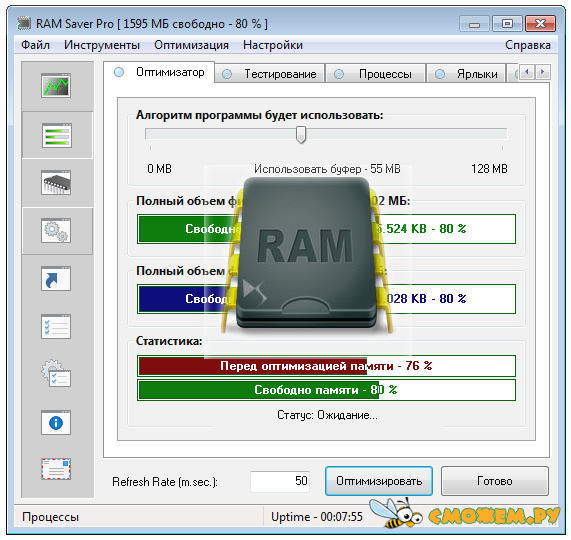Click the Оптимизировать button
Screen dimensions: 571x540
[379, 481]
